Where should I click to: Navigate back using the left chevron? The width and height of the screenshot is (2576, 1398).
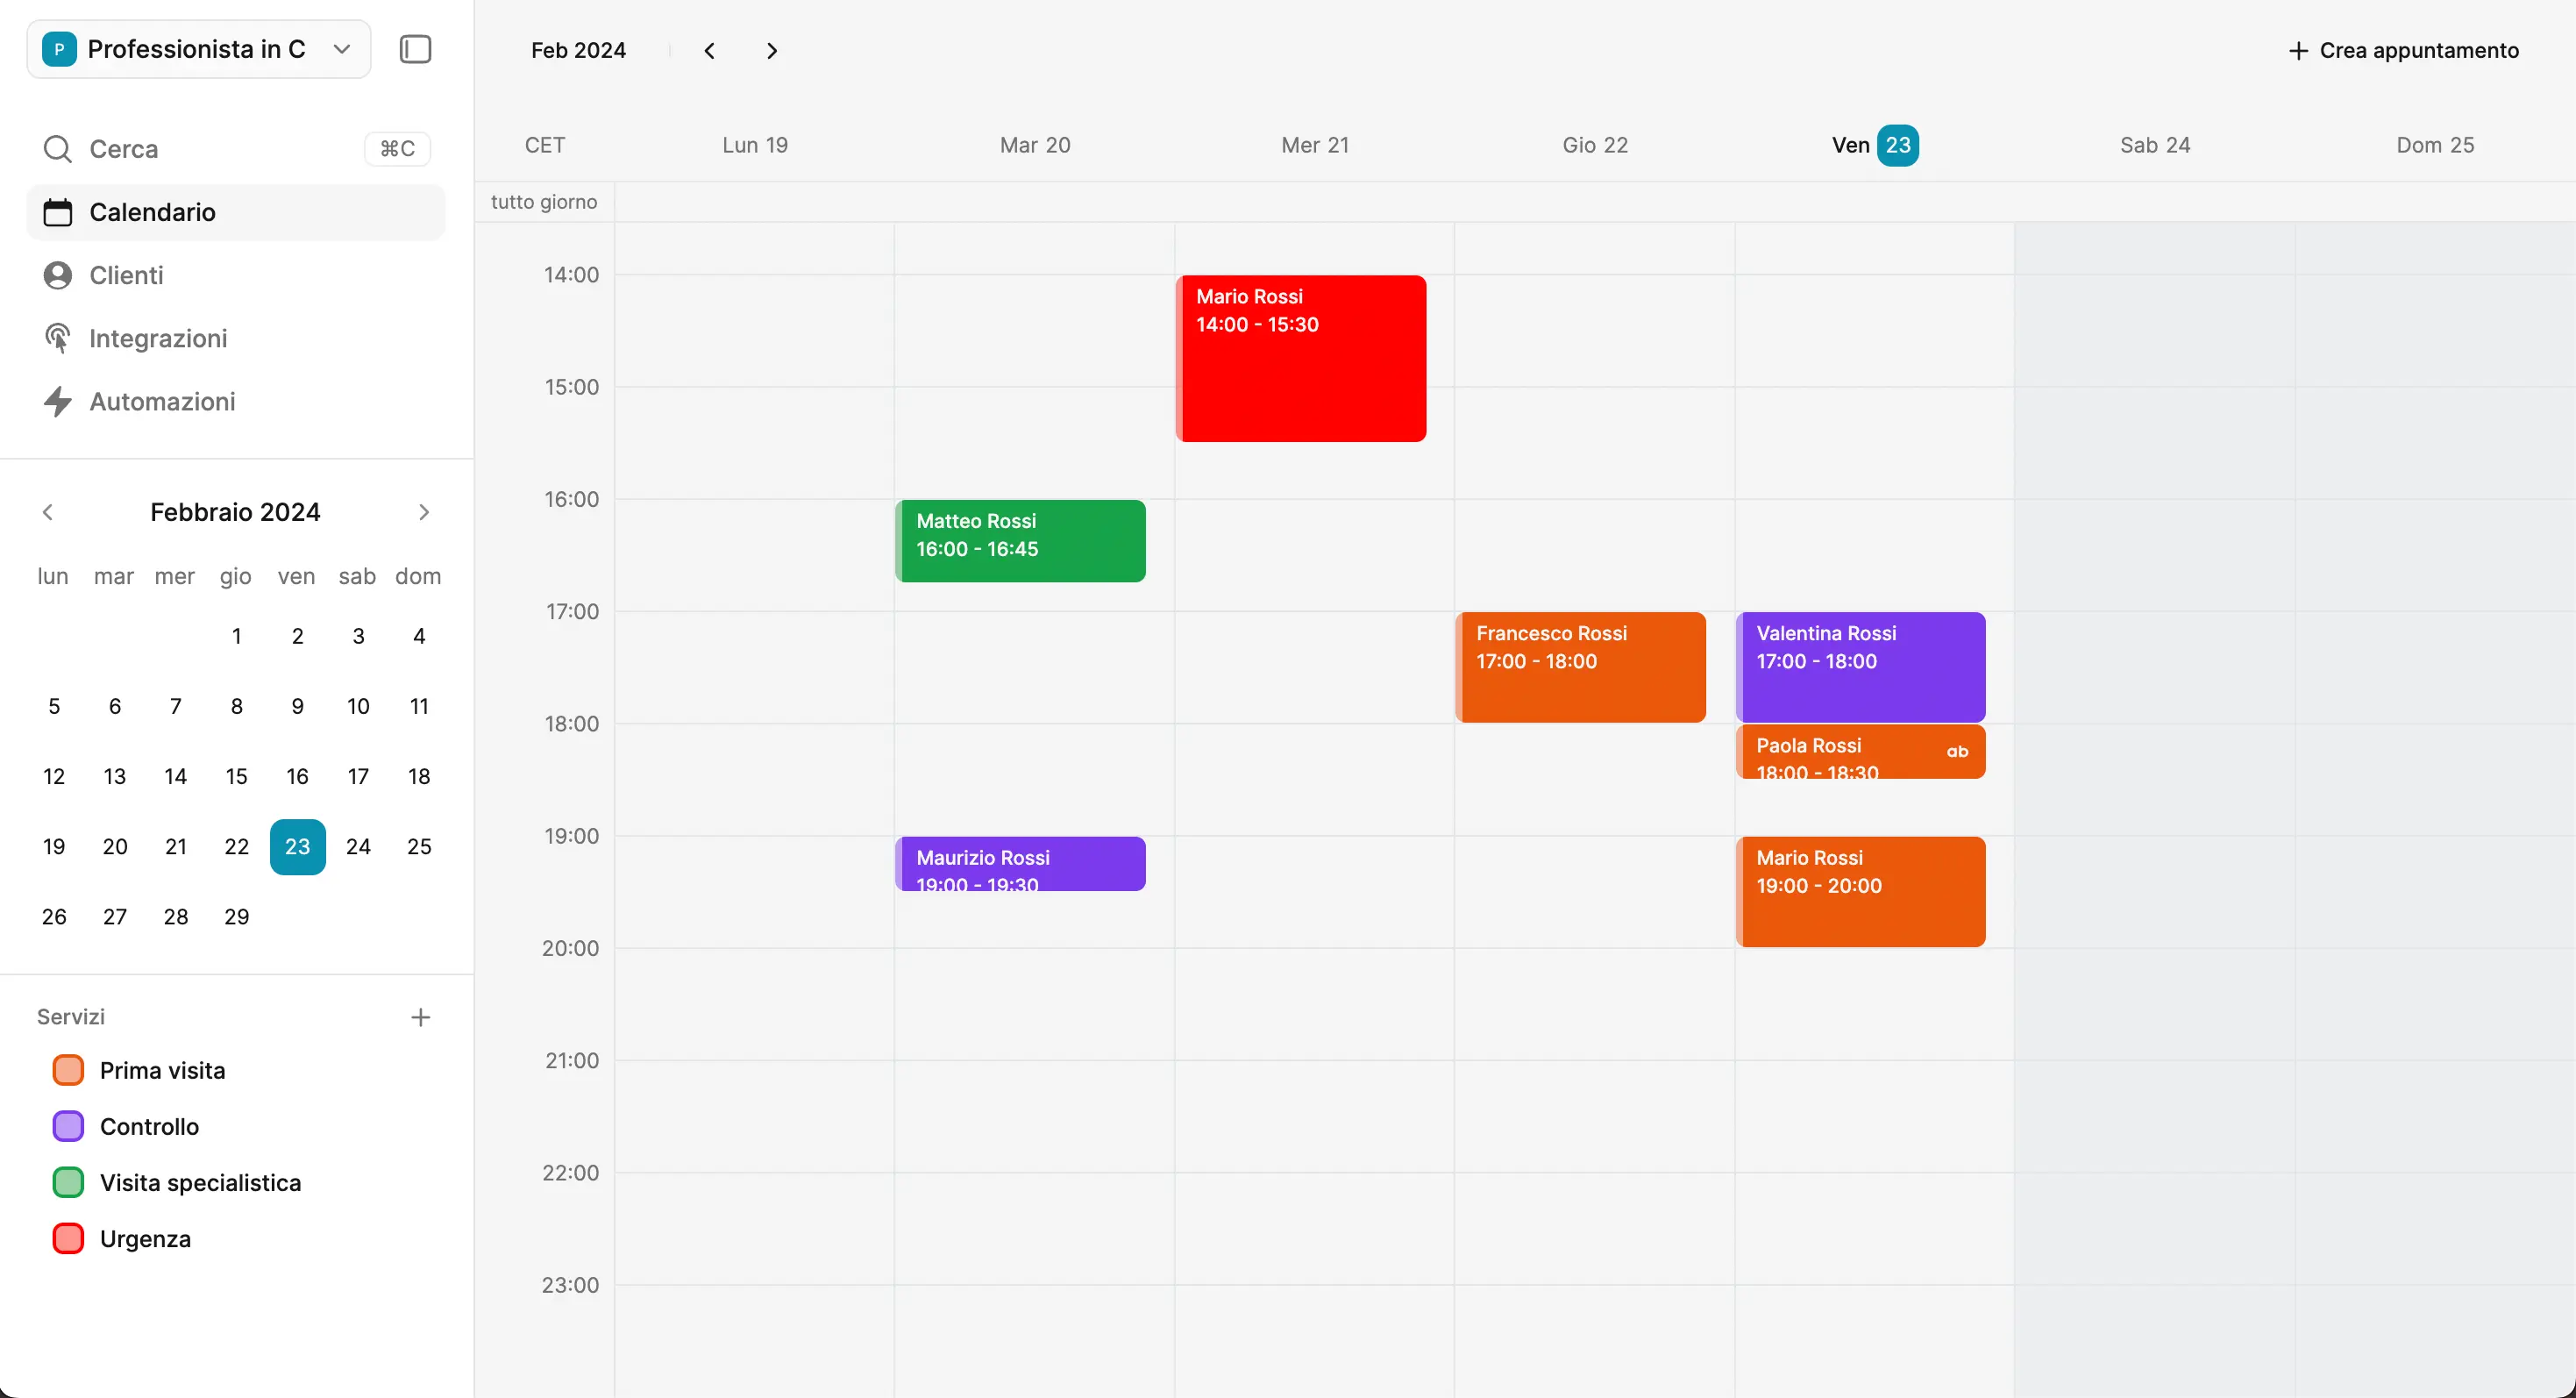click(x=709, y=50)
